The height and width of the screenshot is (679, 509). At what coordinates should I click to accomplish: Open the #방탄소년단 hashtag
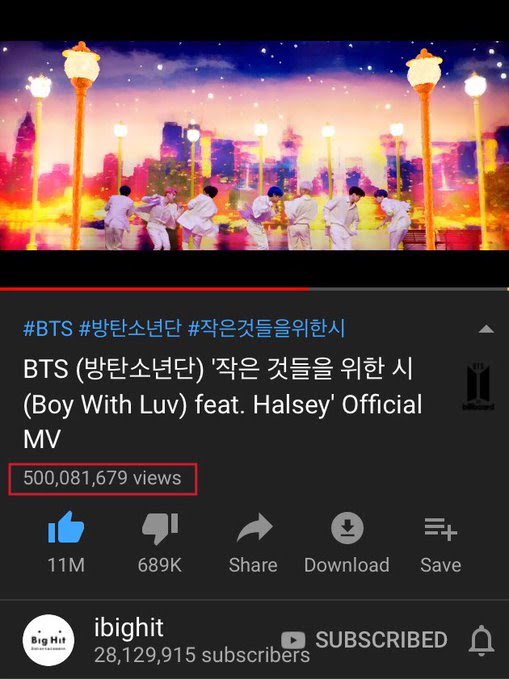click(130, 328)
